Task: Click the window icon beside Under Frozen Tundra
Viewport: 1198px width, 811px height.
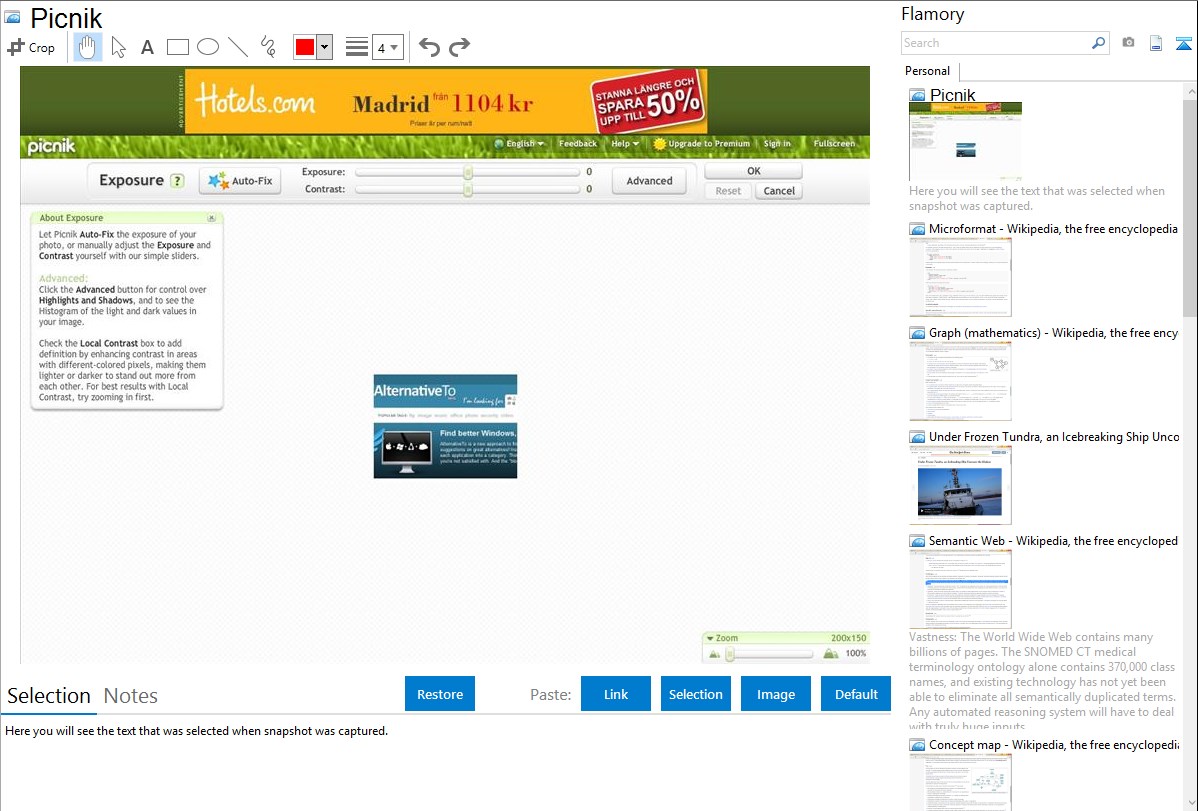Action: (917, 437)
